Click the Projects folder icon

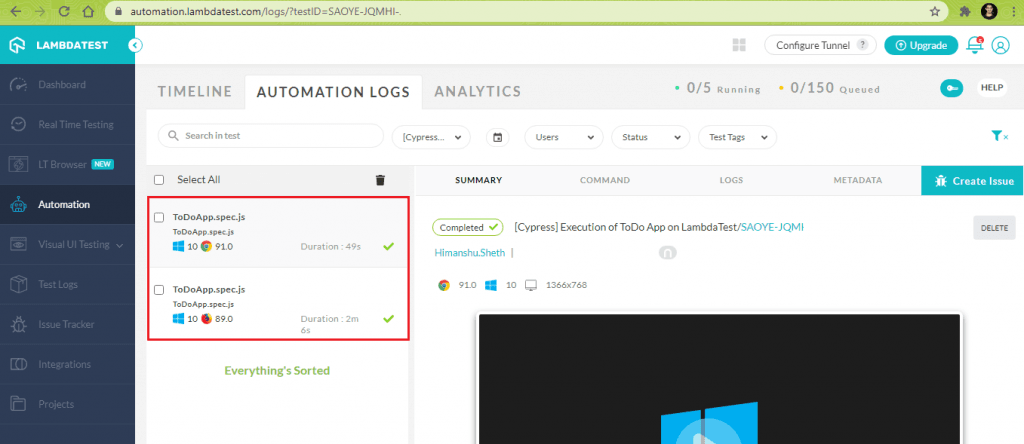(19, 404)
